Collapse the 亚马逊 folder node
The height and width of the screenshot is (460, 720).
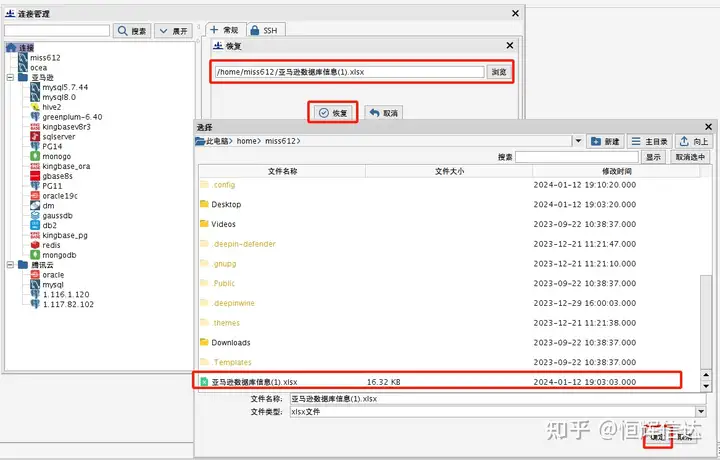pos(10,78)
